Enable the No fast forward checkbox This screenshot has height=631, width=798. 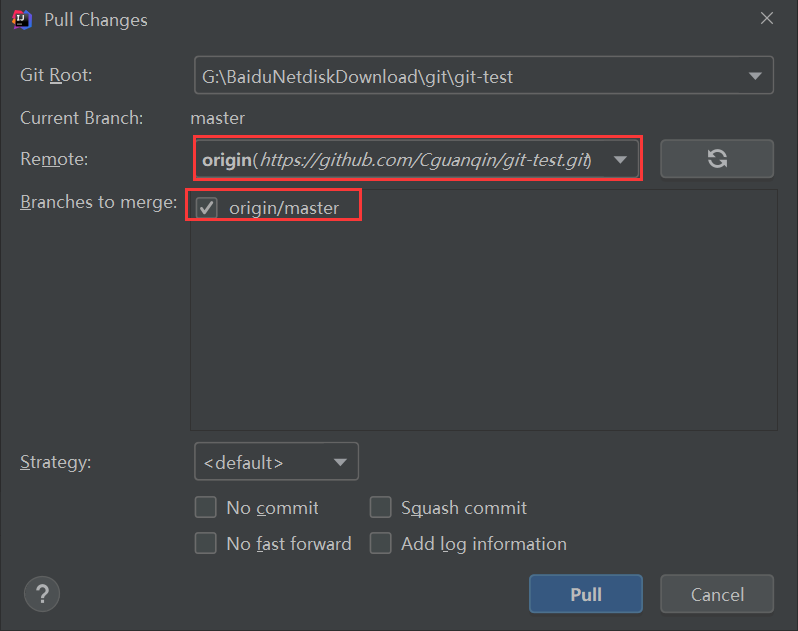(206, 544)
